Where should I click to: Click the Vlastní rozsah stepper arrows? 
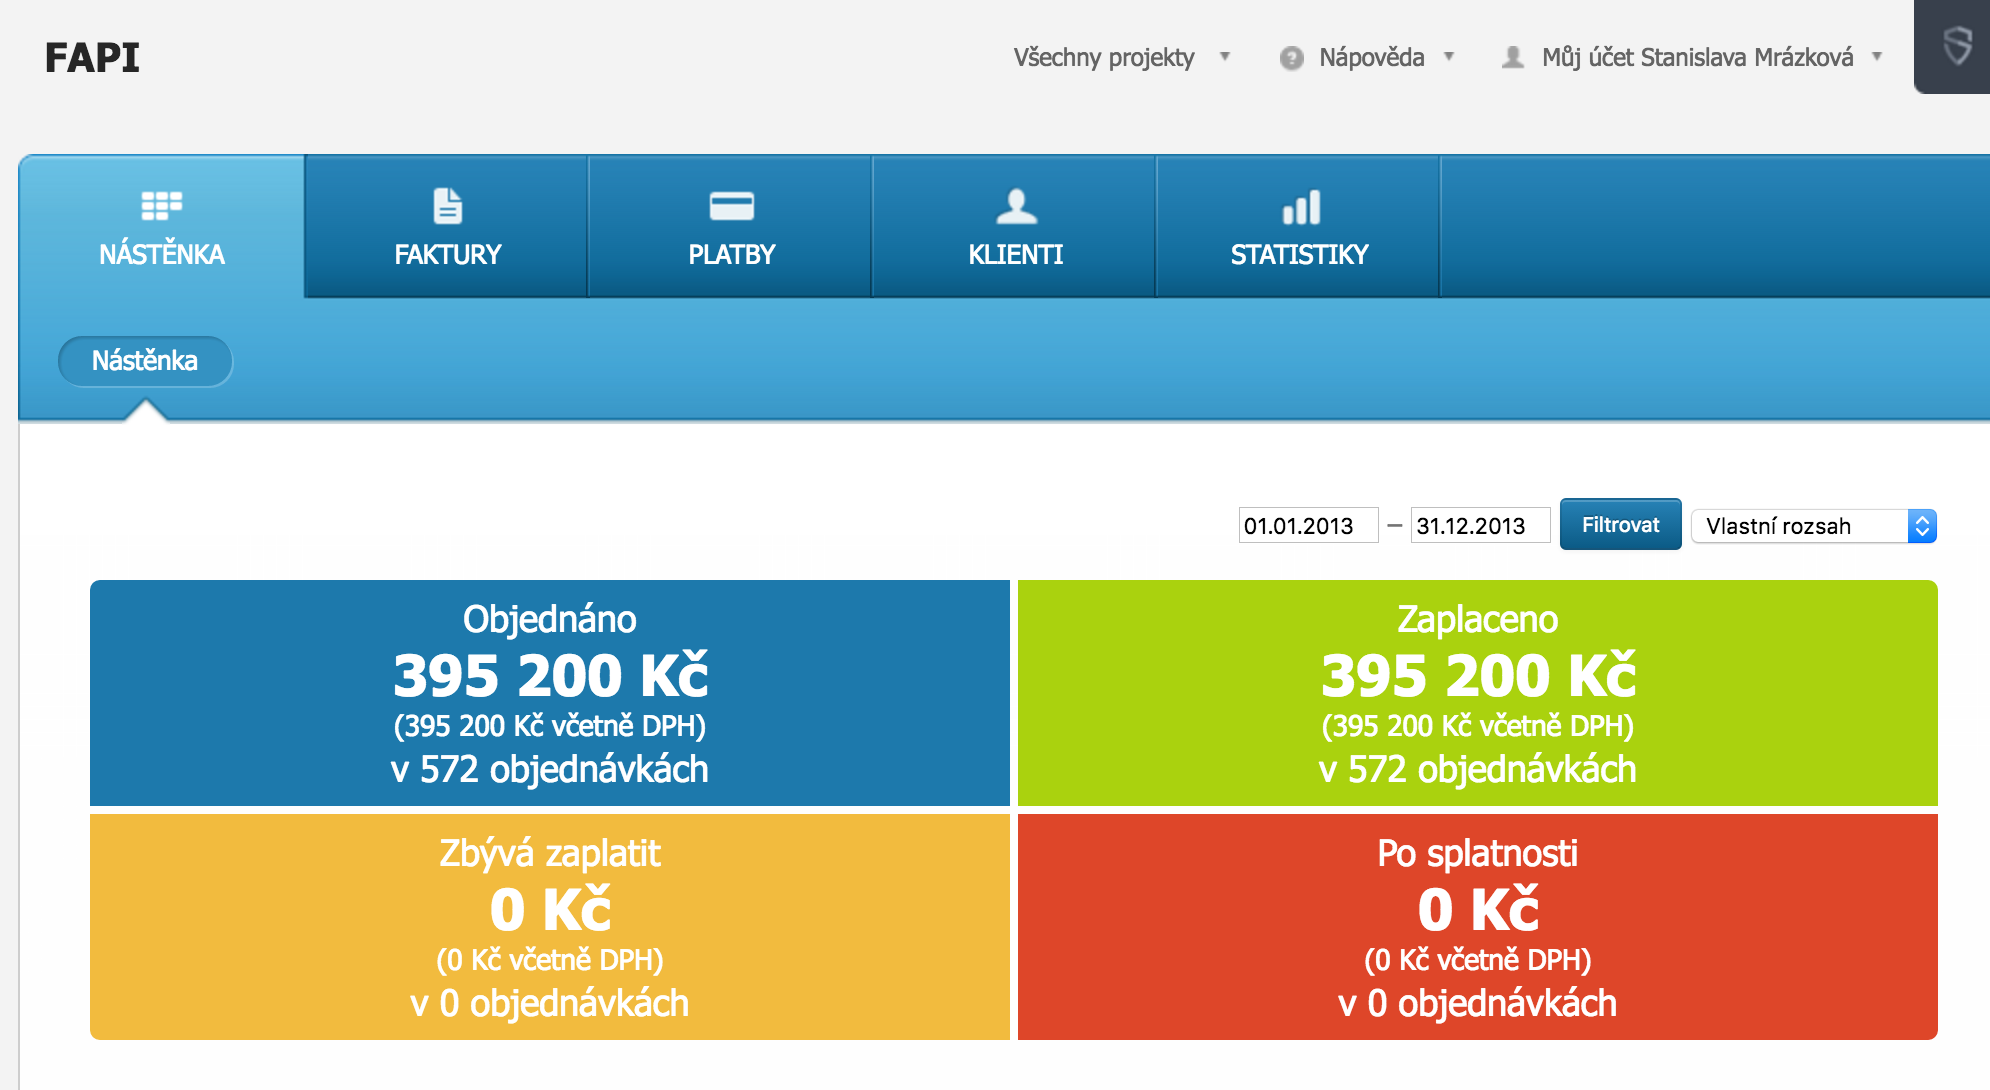(1922, 526)
